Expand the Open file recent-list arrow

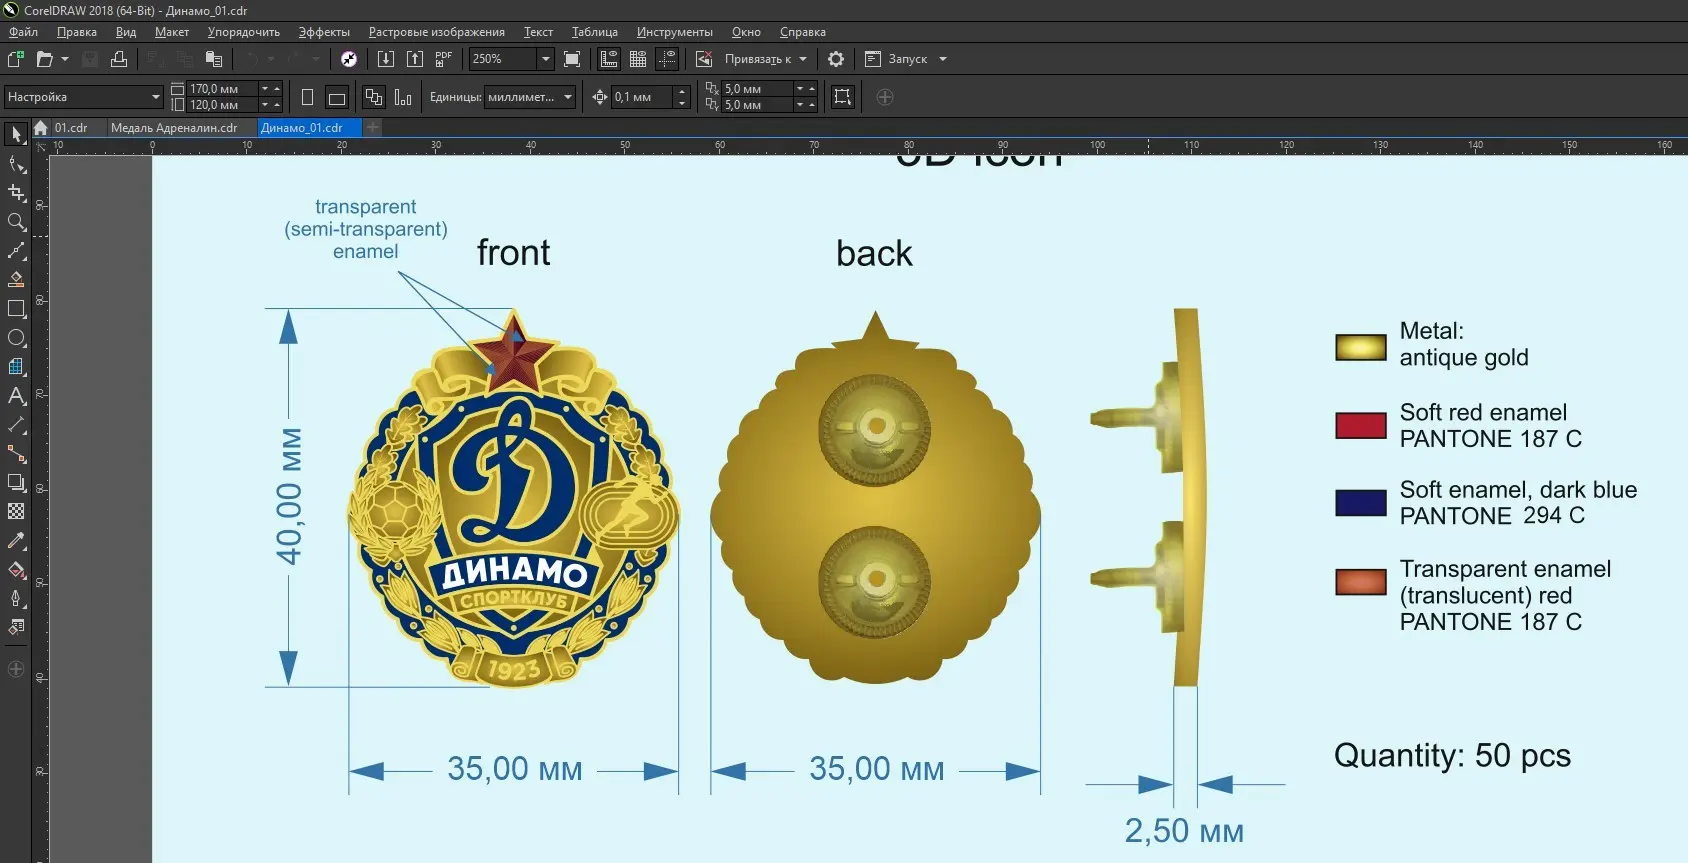(65, 59)
